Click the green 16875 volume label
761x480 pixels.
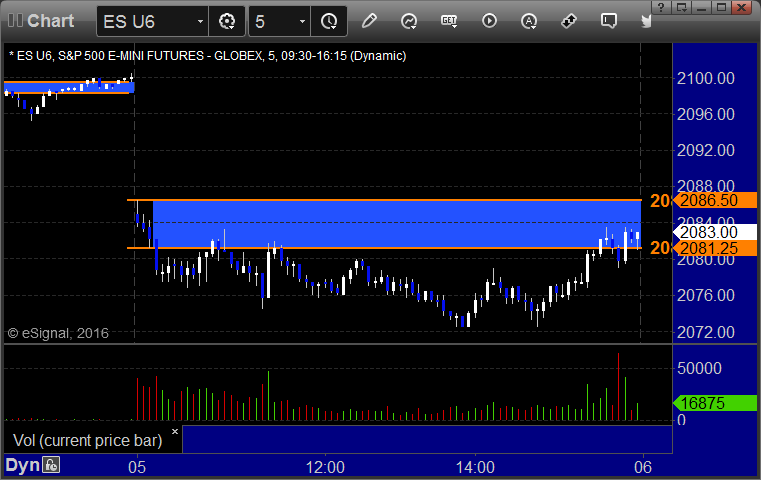coord(714,403)
